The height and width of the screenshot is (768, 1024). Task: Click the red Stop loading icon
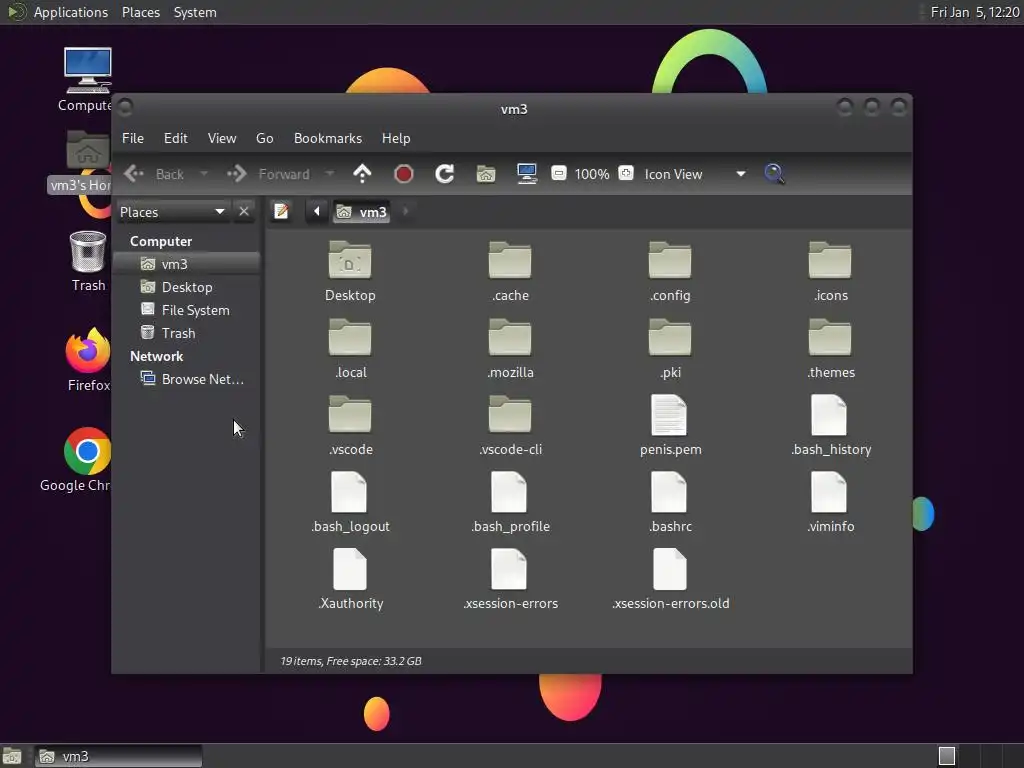(404, 174)
